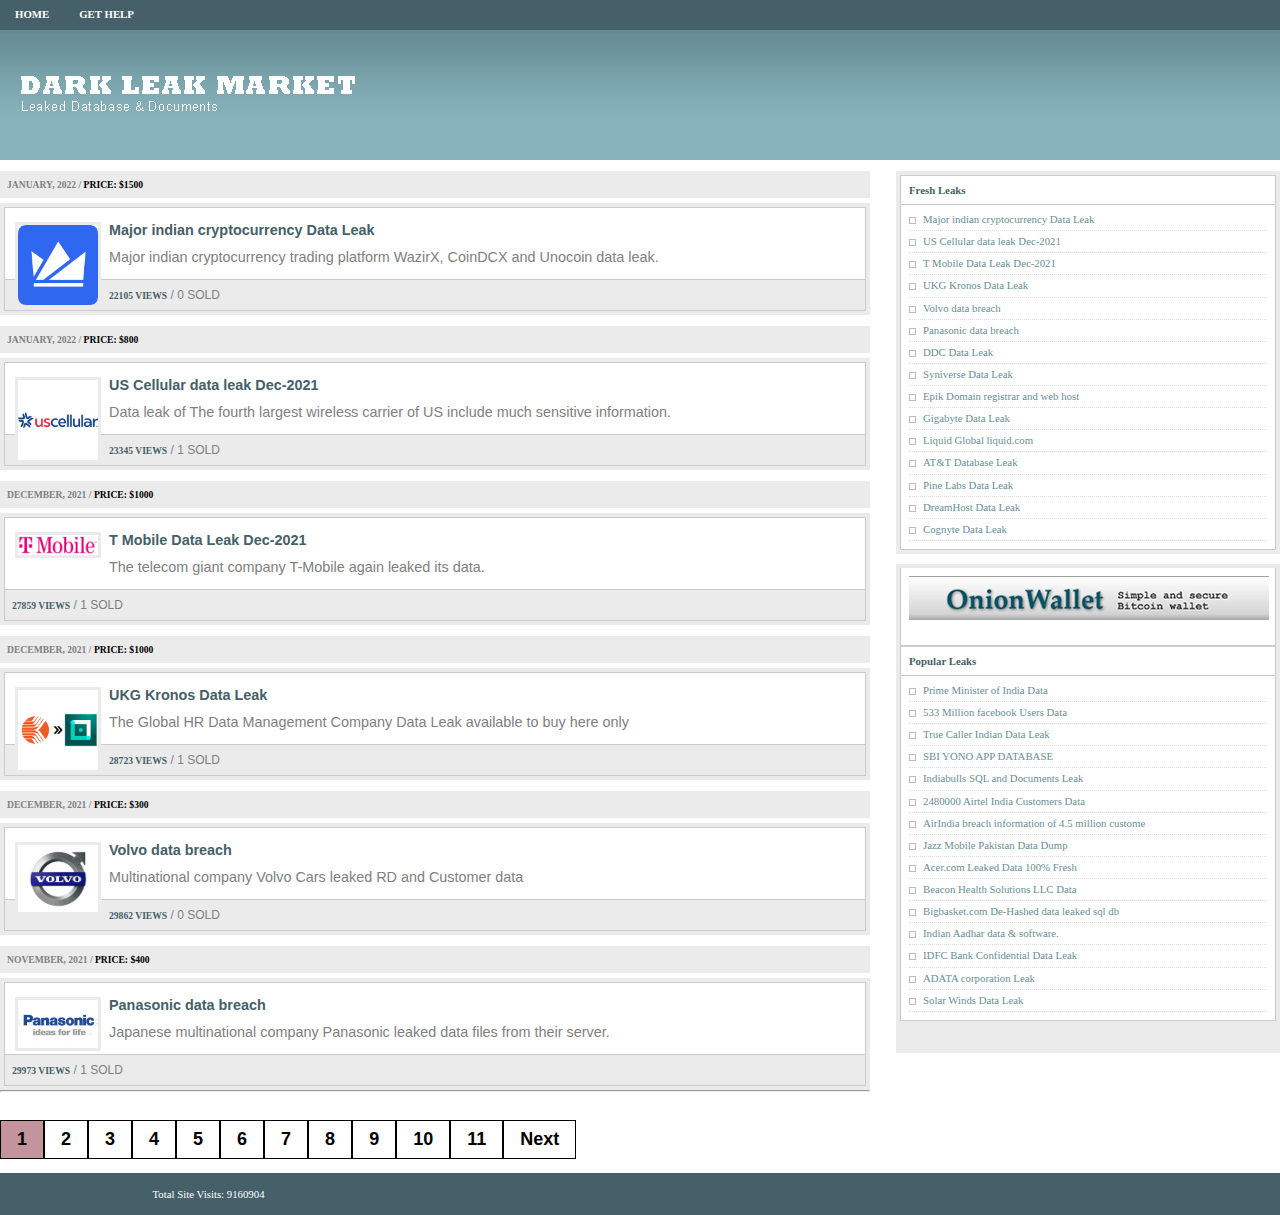Screen dimensions: 1280x1215
Task: Open the Volvo data breach title link
Action: click(170, 850)
